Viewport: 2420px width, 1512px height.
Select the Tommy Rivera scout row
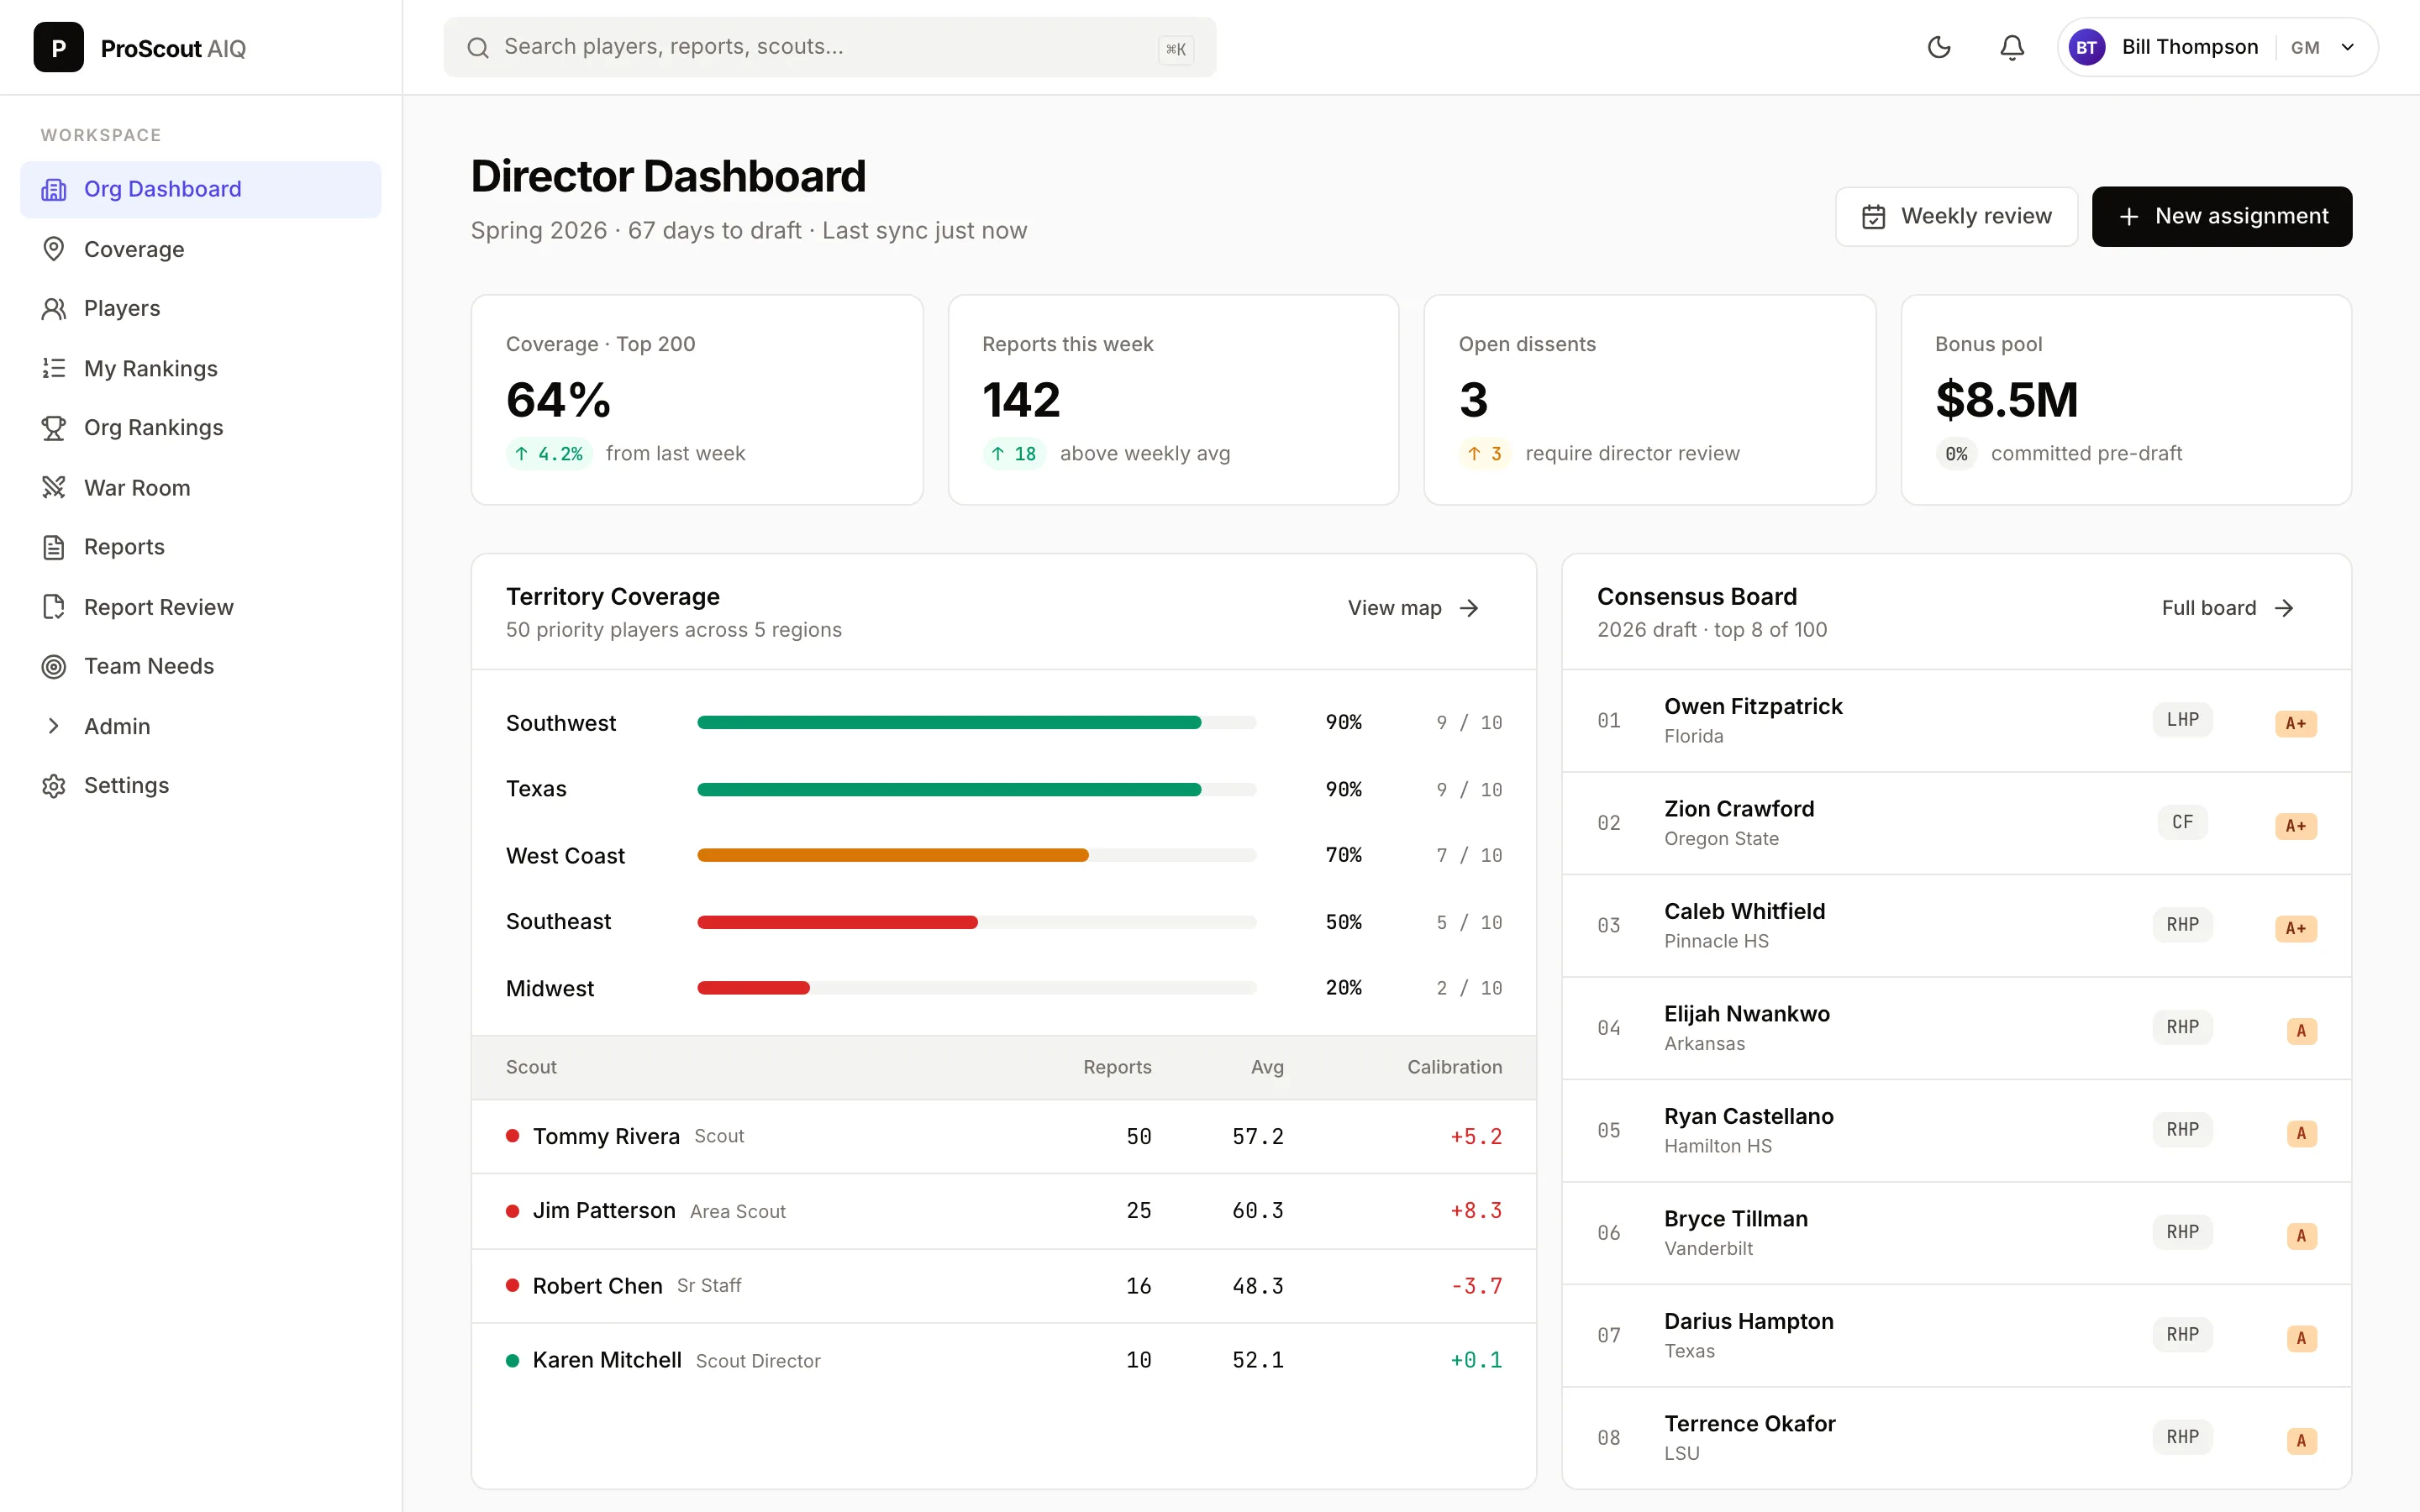(1003, 1136)
